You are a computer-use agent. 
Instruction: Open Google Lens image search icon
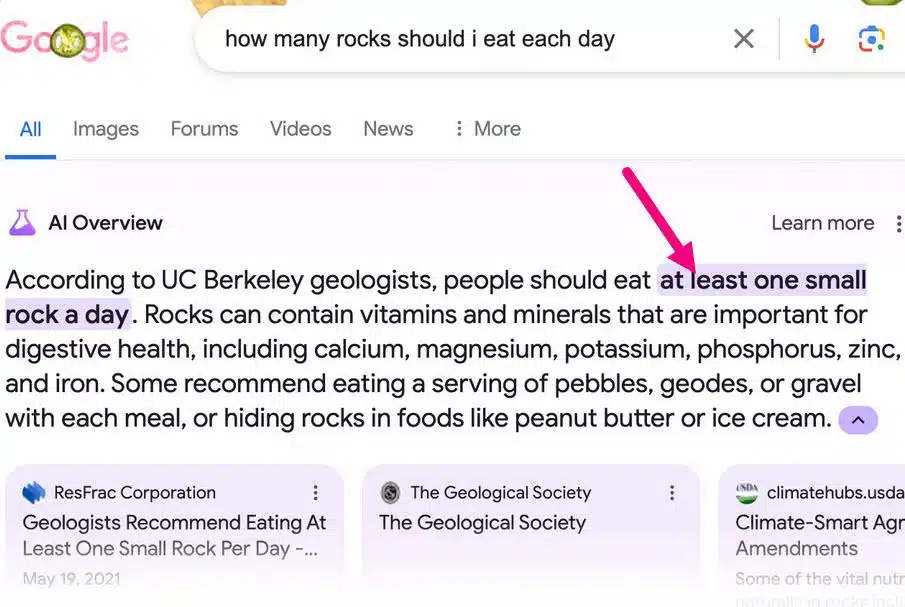(871, 39)
